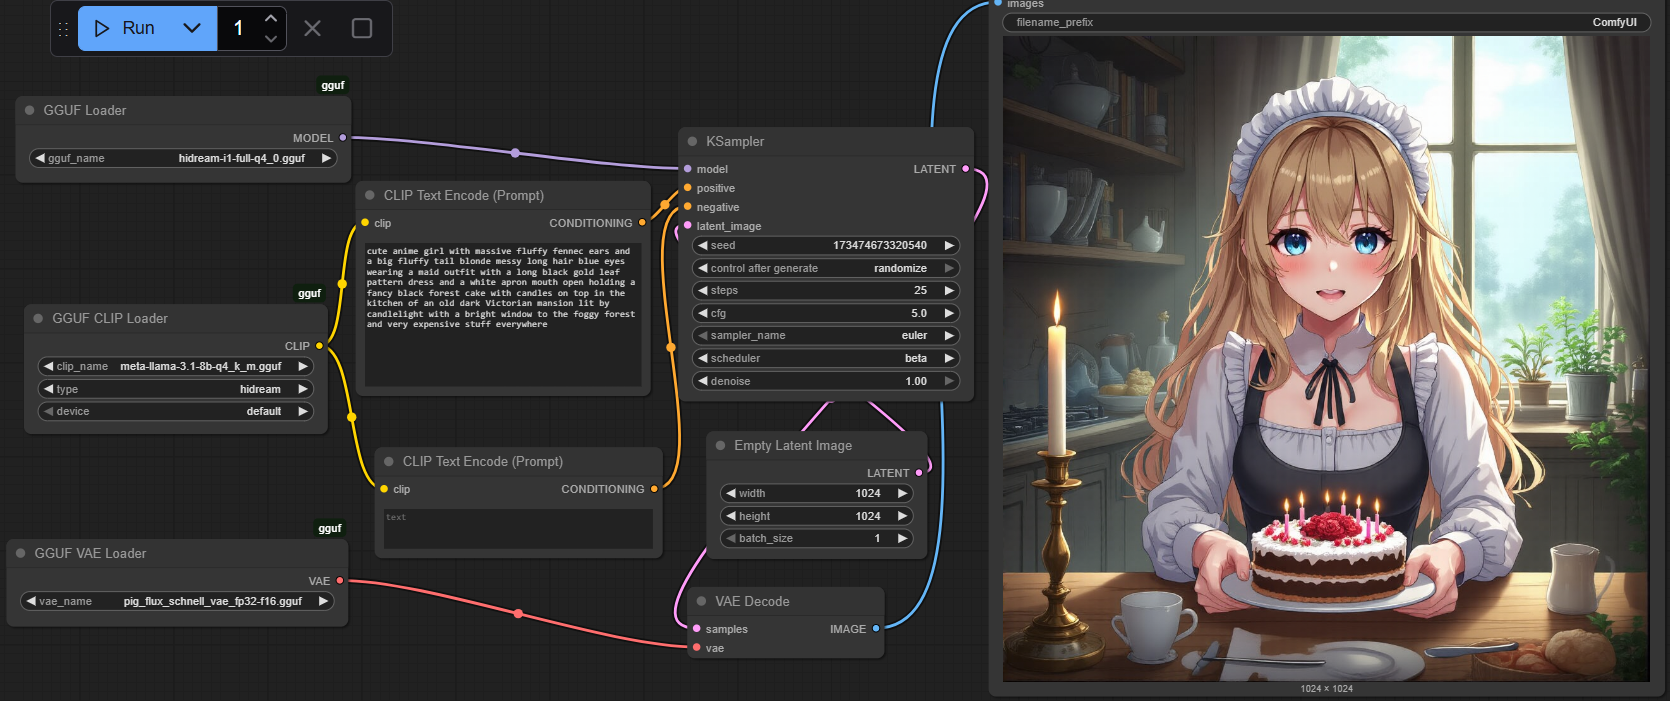This screenshot has width=1670, height=701.
Task: Increment the steps value with right arrow
Action: click(x=949, y=291)
